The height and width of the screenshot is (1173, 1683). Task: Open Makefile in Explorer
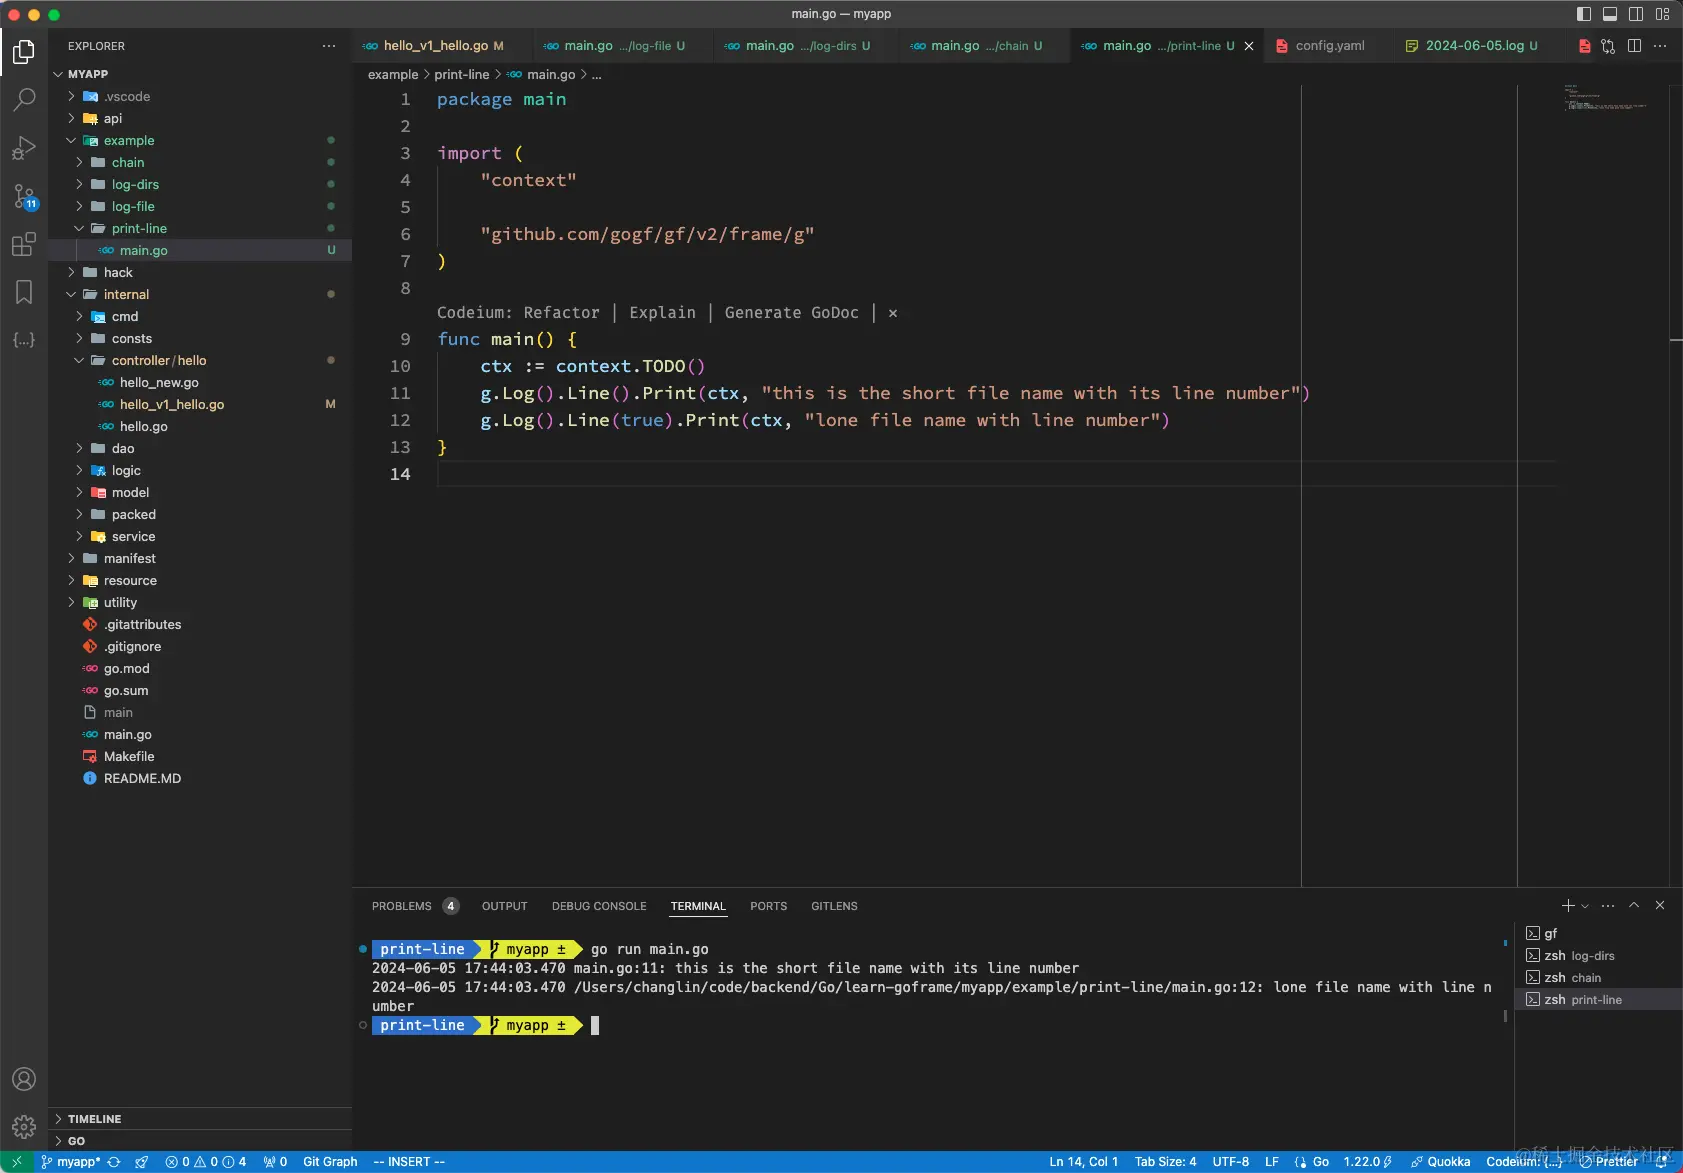(200, 757)
